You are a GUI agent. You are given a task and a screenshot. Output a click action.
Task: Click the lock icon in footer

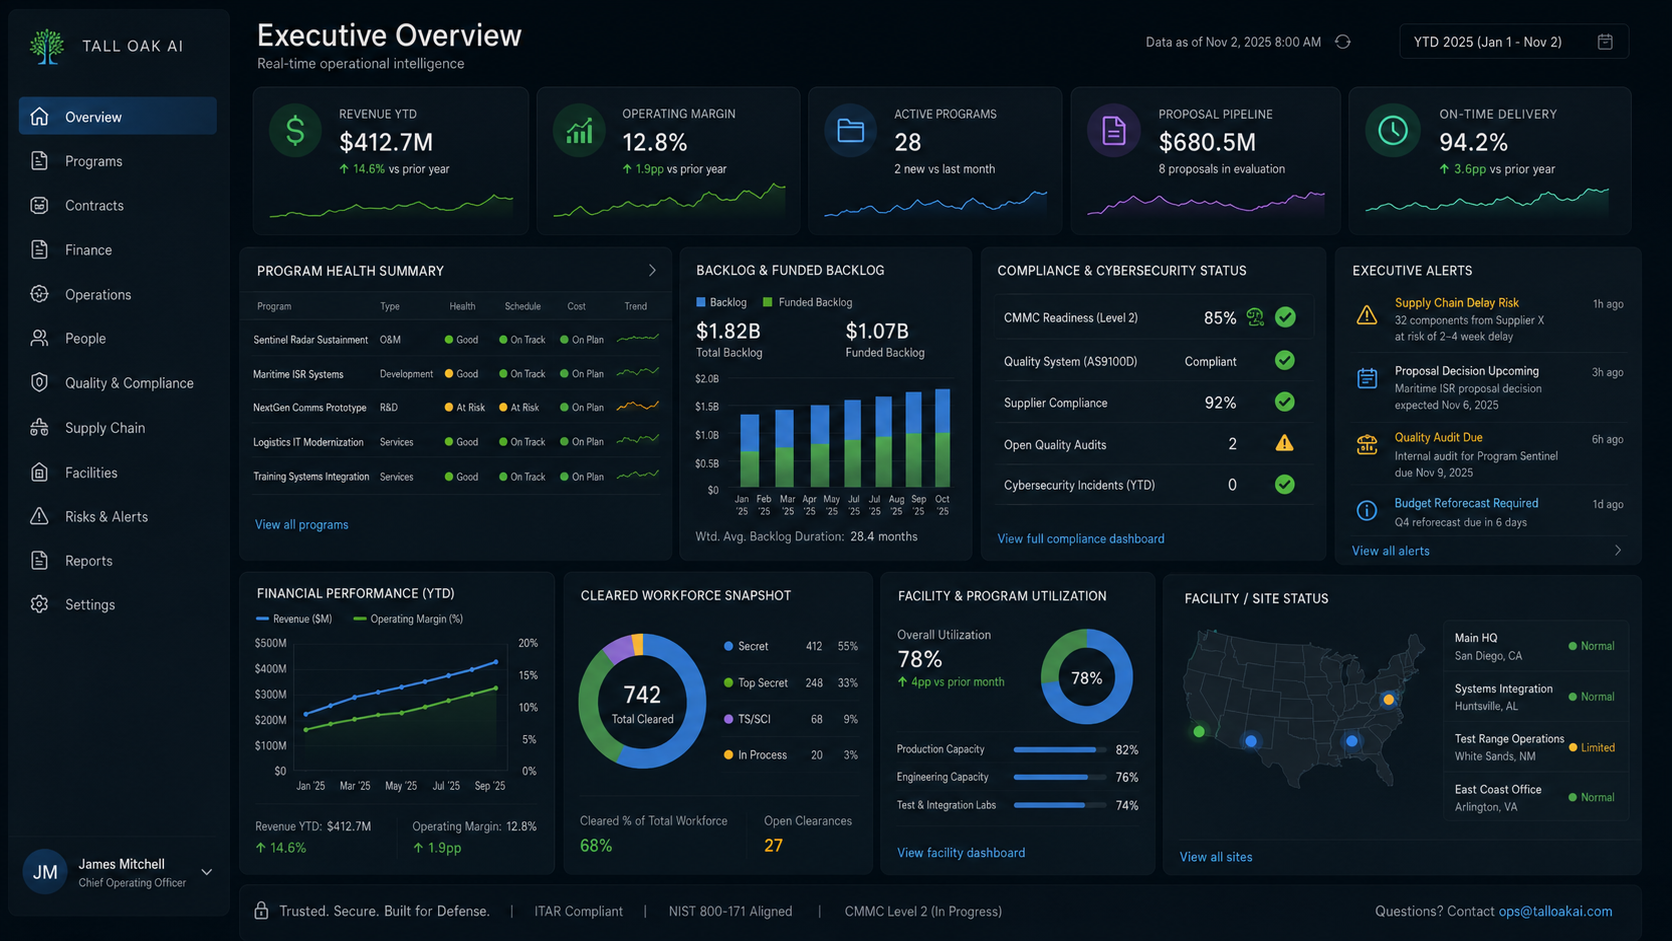261,911
